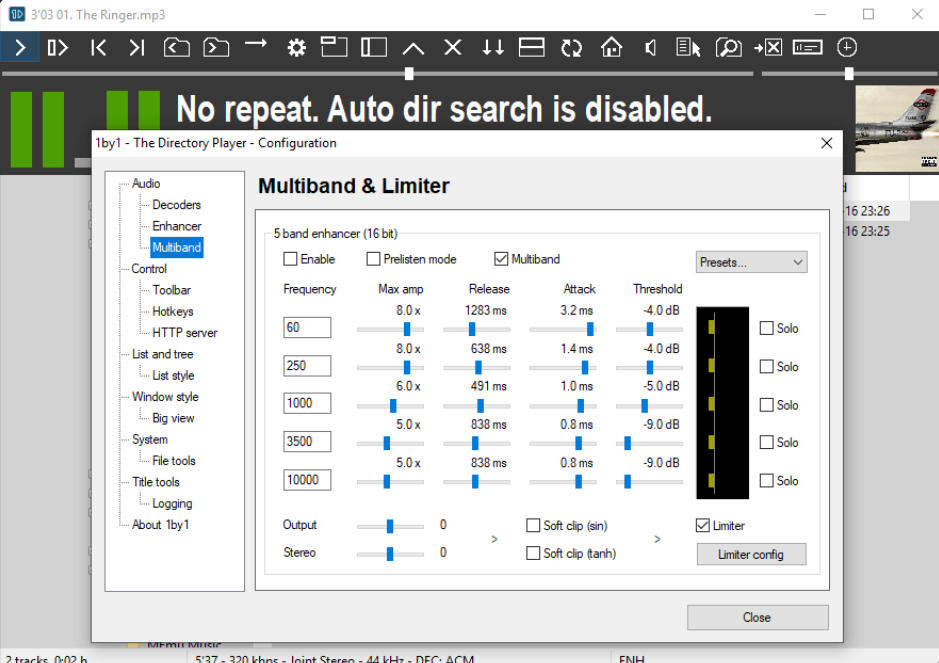The width and height of the screenshot is (939, 663).
Task: Click the text display bar icon
Action: tap(807, 47)
